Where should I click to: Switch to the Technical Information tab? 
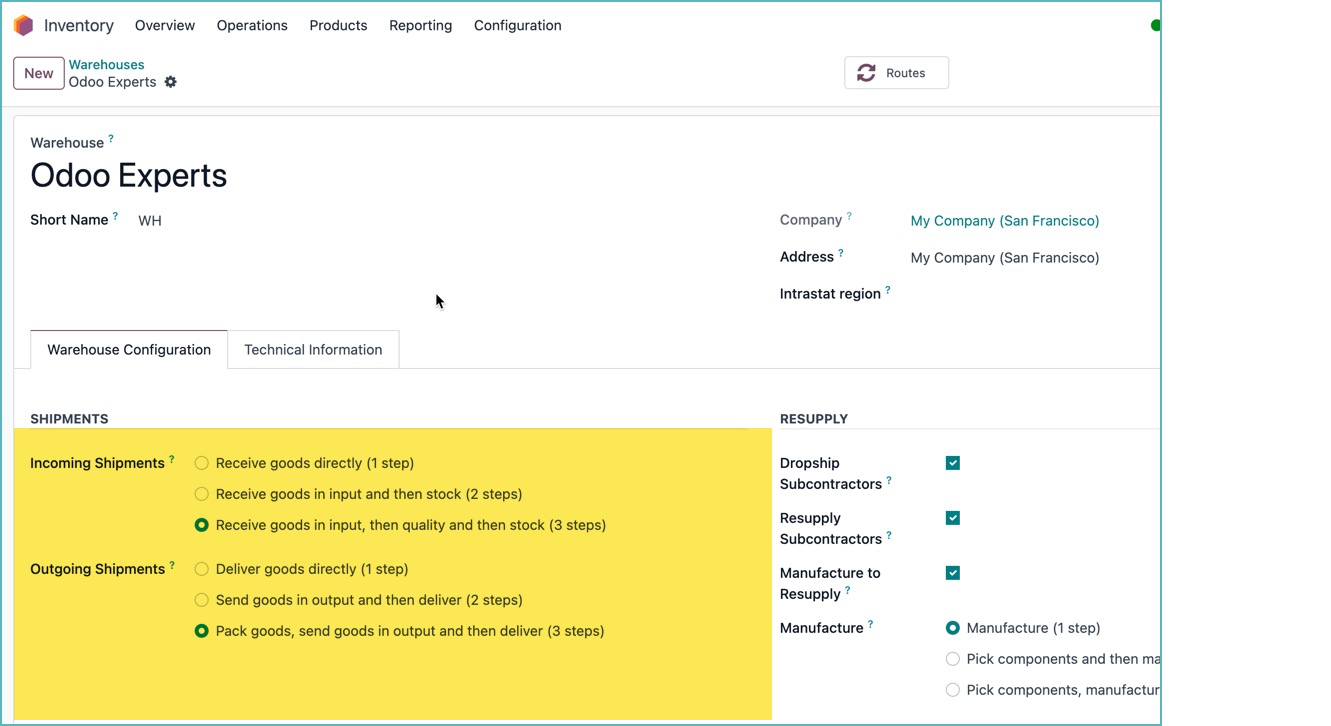(313, 350)
